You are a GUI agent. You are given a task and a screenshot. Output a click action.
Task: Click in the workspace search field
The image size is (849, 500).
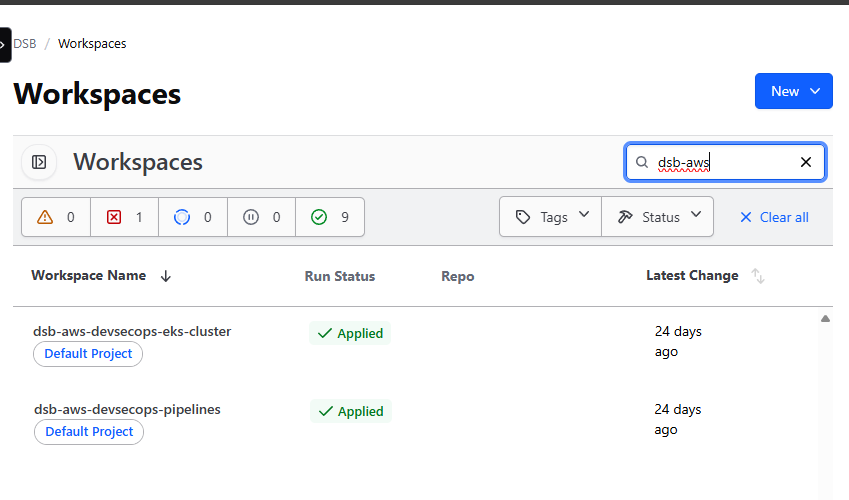pos(720,162)
